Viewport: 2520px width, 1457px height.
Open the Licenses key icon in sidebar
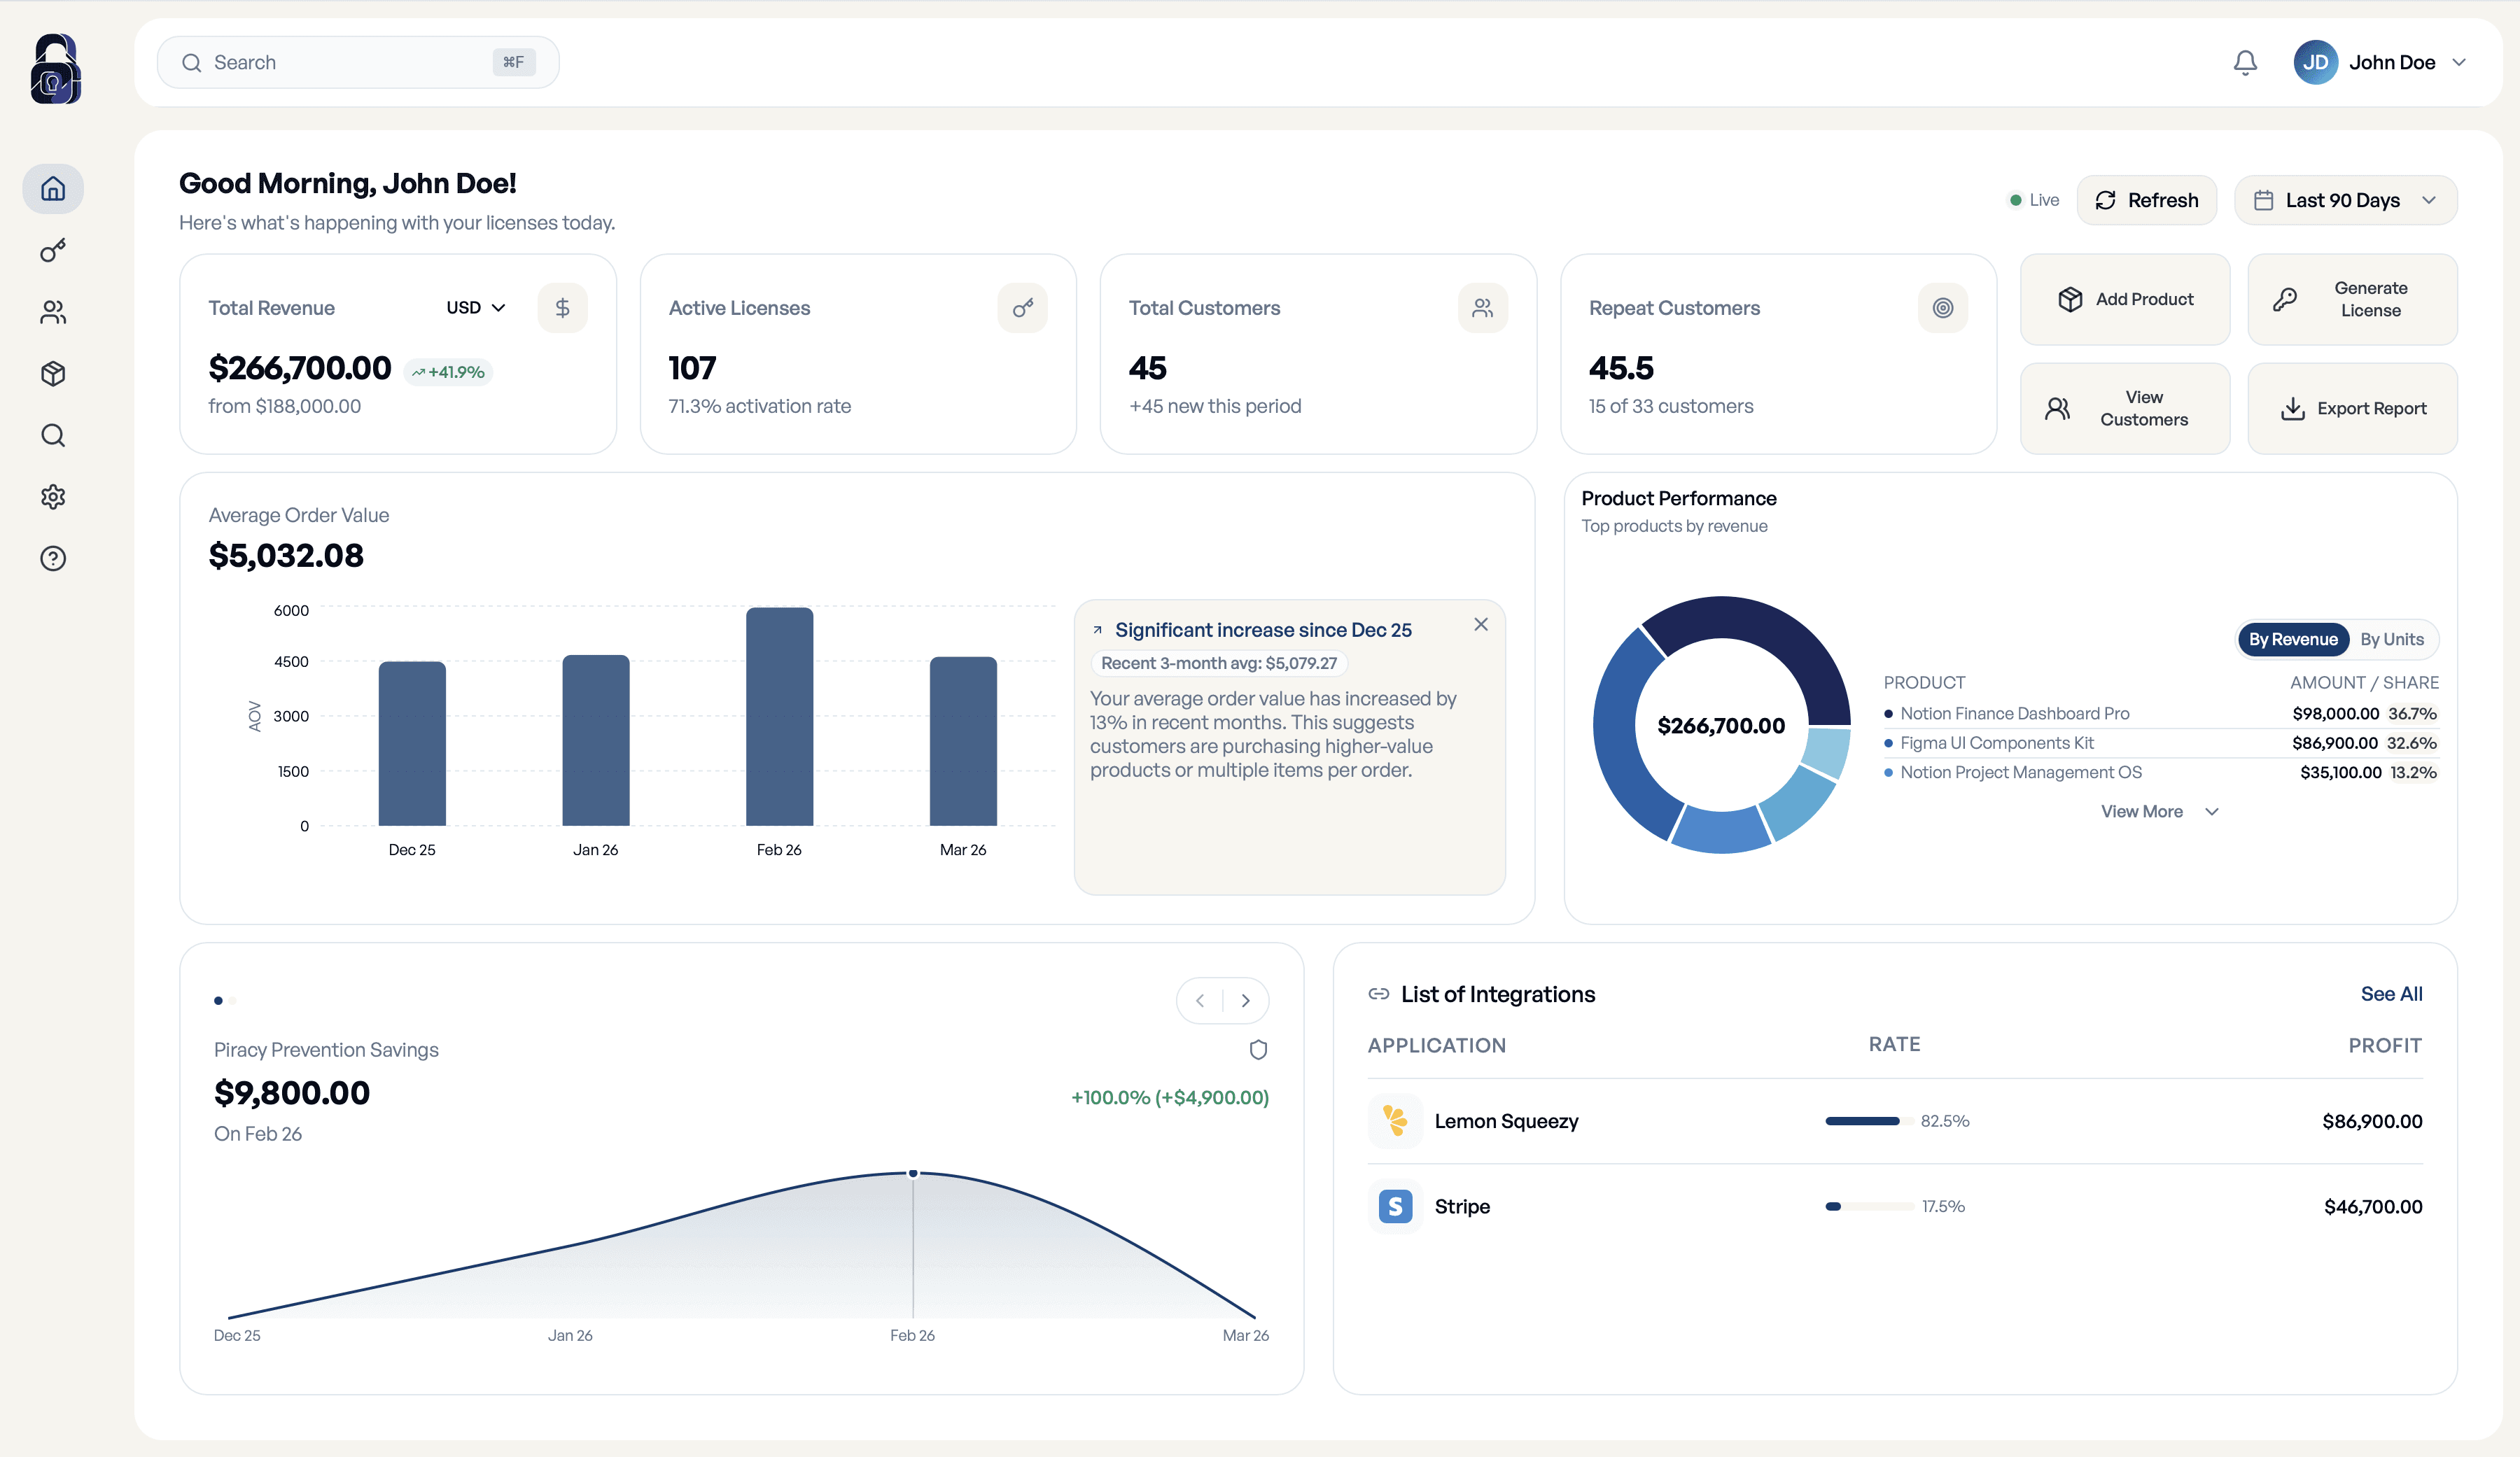(53, 250)
